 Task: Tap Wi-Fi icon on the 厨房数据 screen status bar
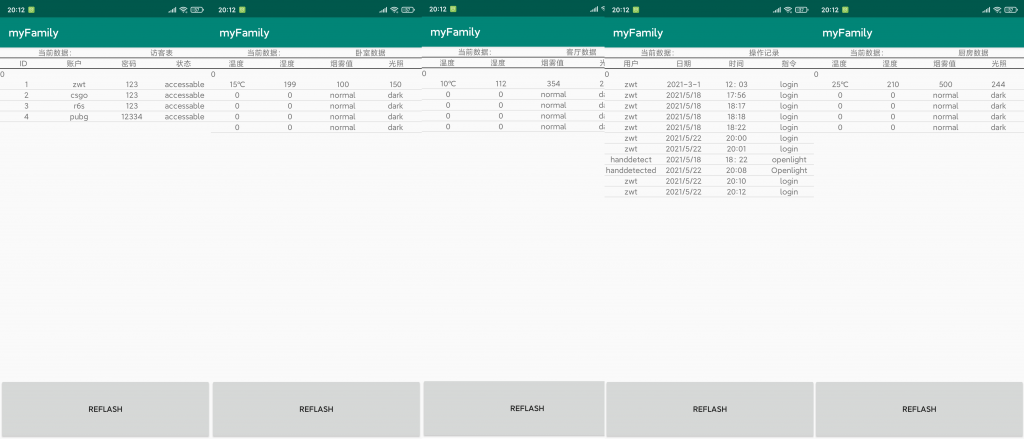(x=997, y=10)
